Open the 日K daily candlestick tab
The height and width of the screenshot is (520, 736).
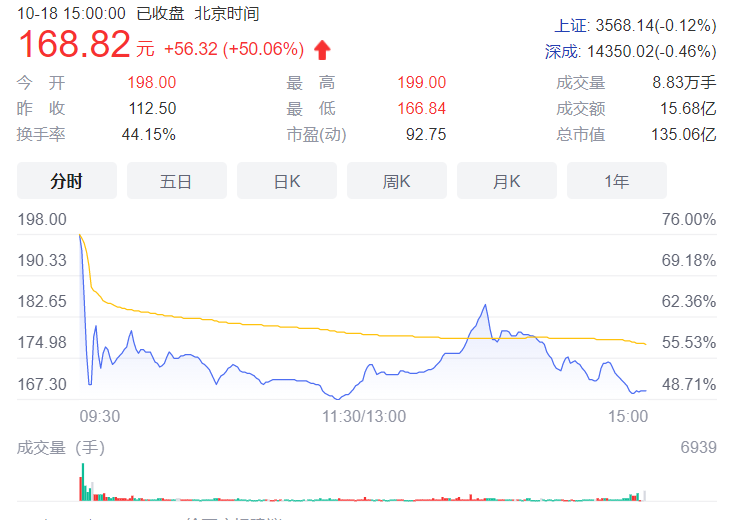(x=287, y=181)
